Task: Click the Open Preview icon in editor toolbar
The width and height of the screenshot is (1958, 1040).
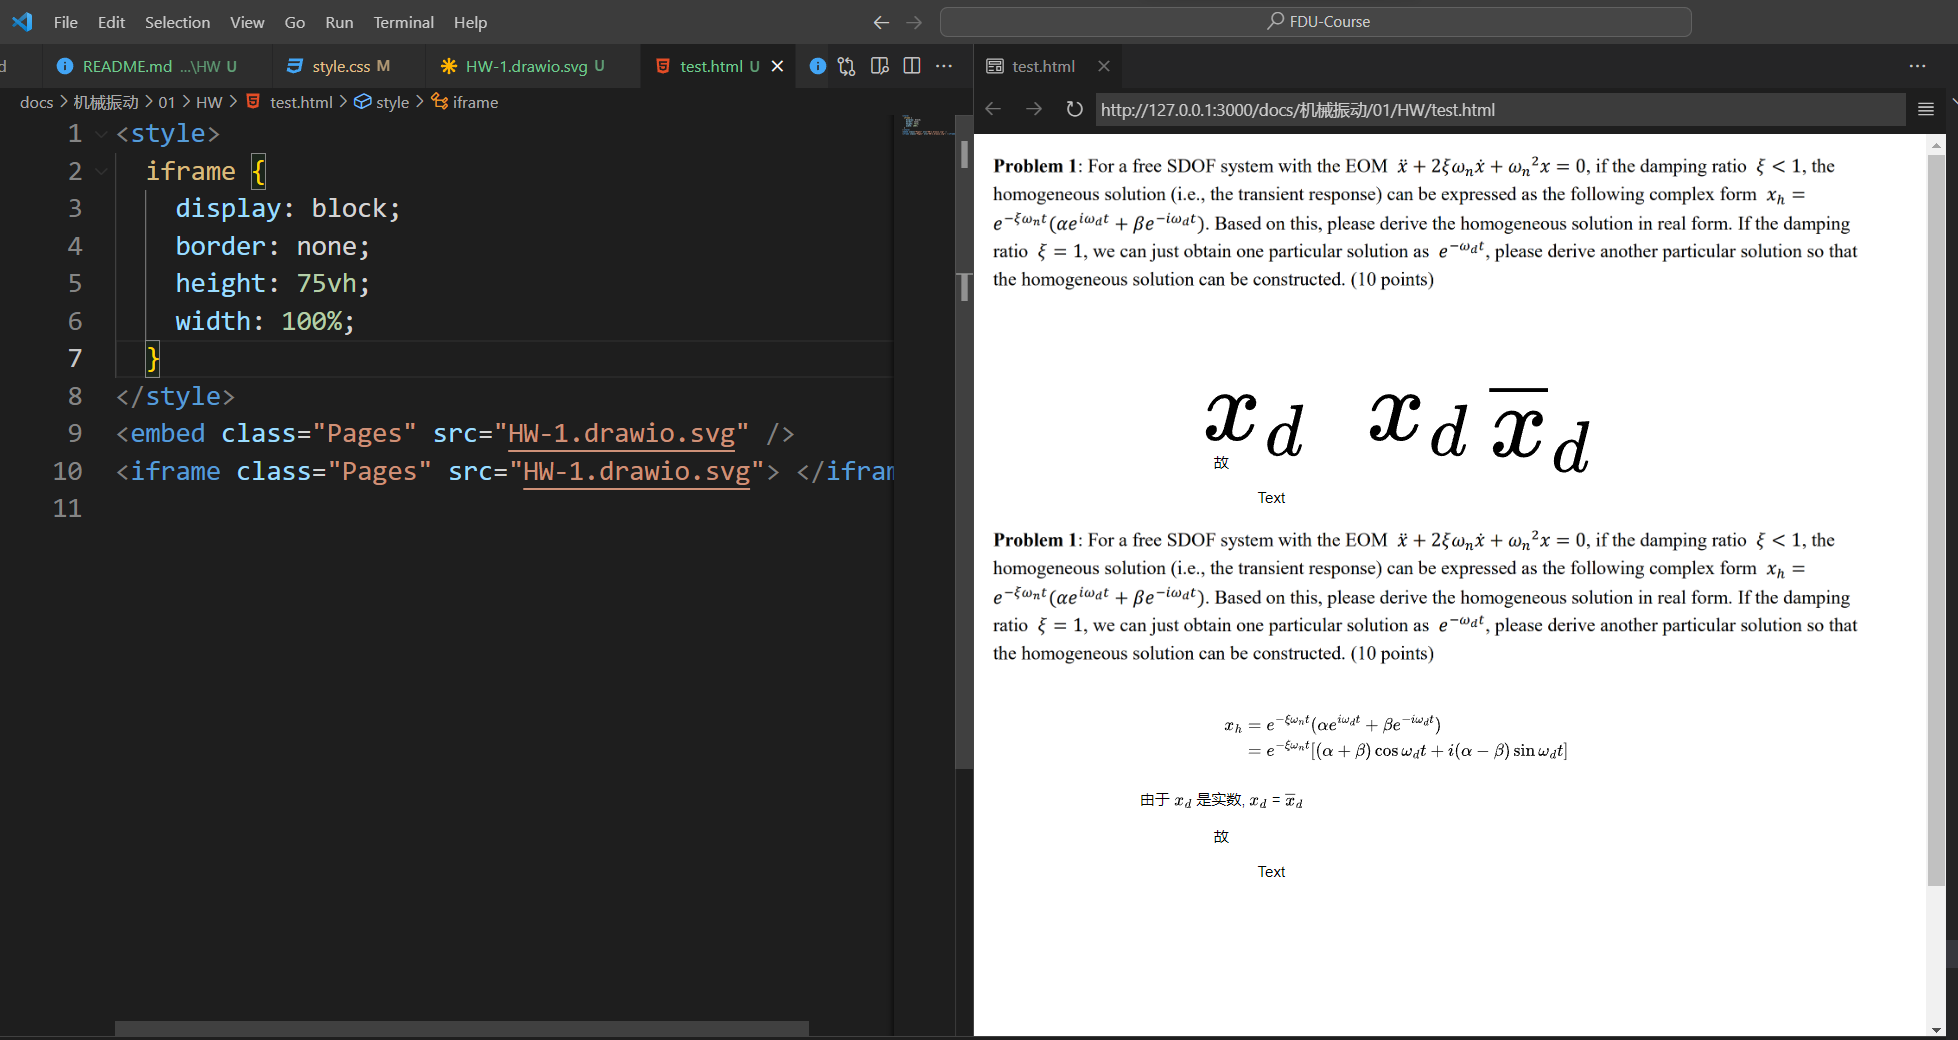Action: click(879, 66)
